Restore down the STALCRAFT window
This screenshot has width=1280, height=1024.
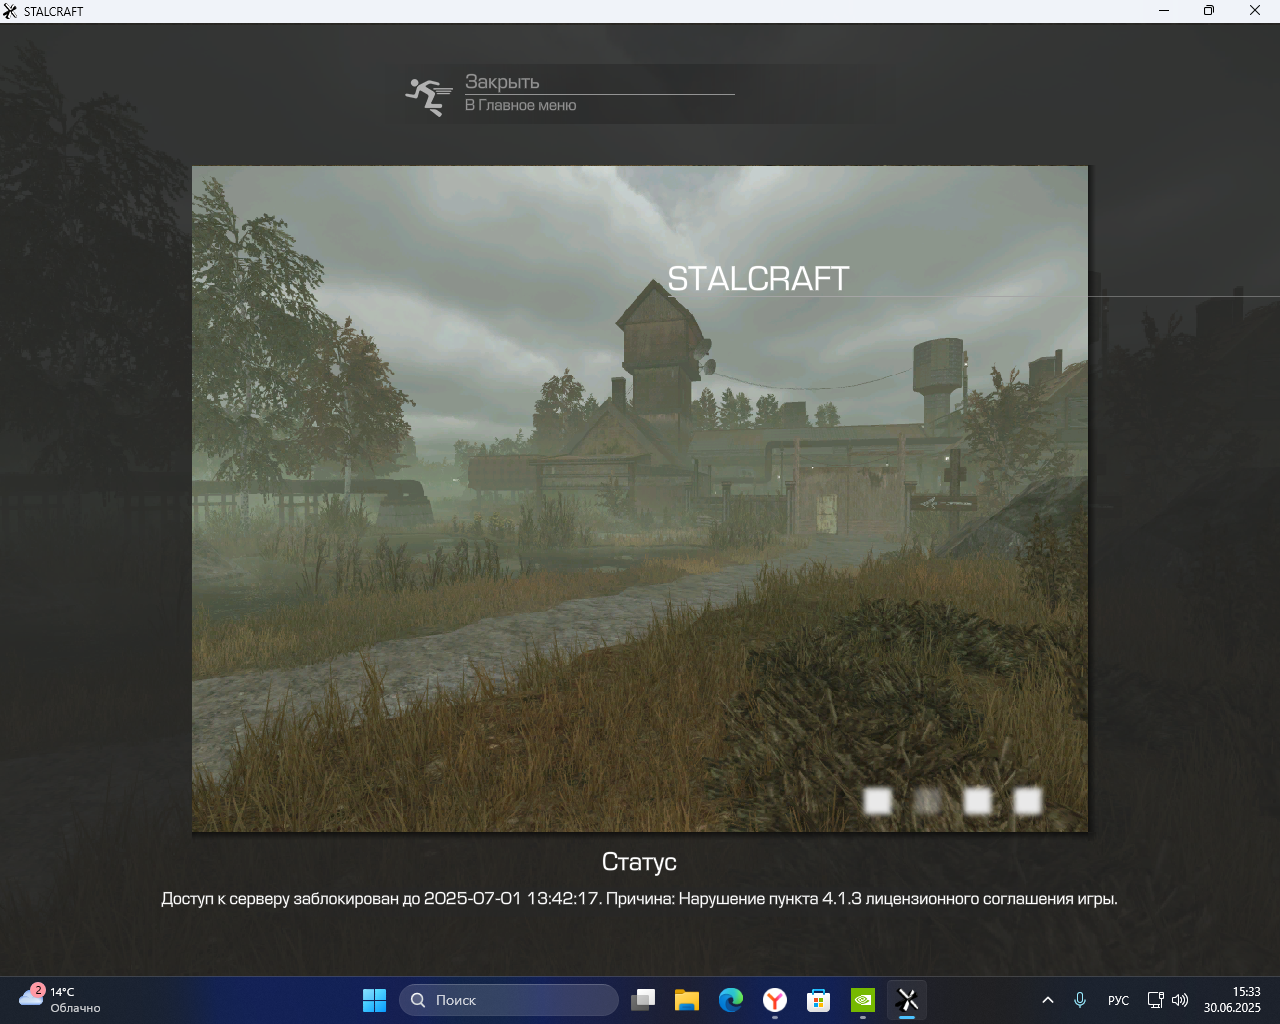tap(1209, 11)
